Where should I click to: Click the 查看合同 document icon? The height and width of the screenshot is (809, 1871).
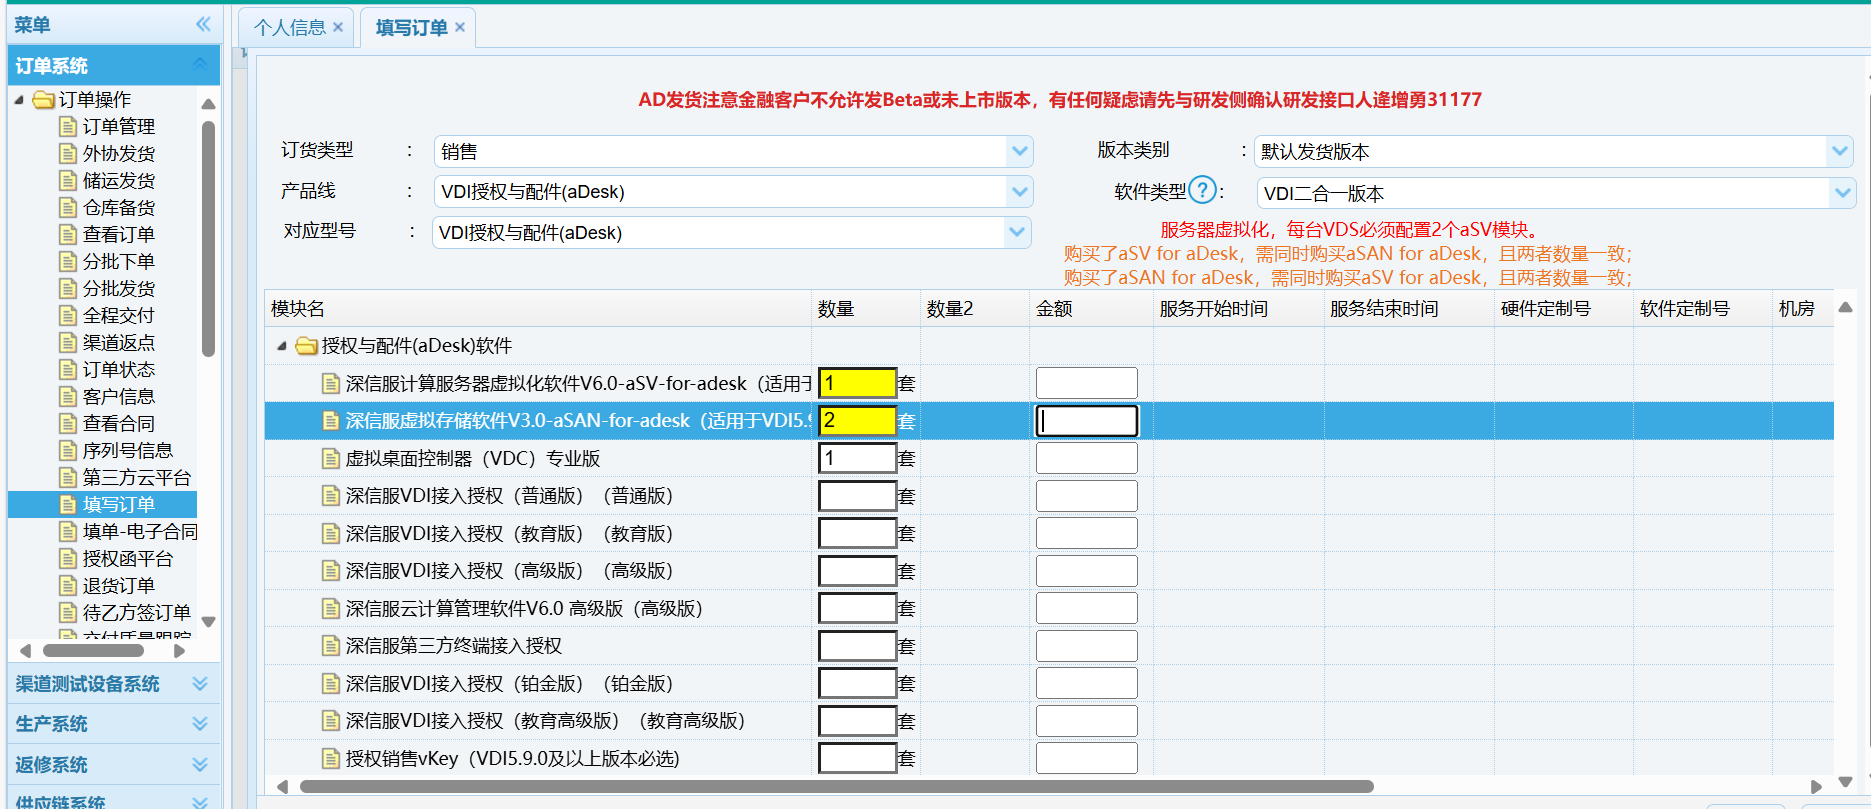pos(68,423)
